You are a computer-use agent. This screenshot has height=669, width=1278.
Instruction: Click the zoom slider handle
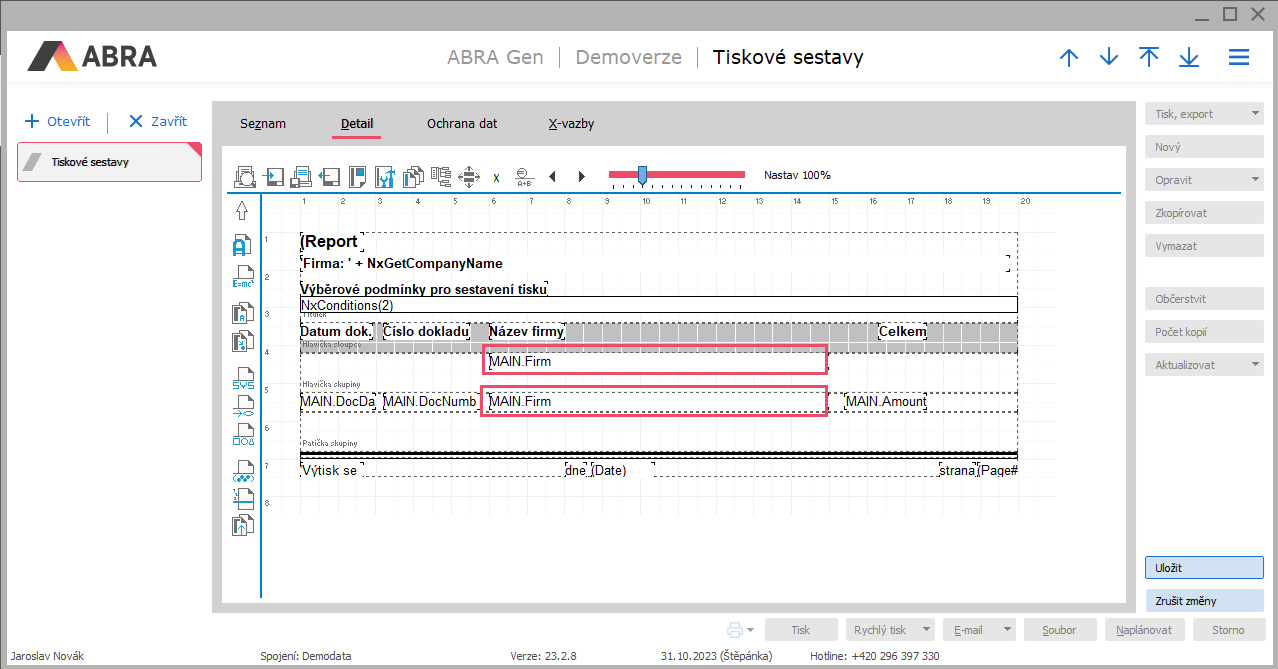click(x=642, y=175)
